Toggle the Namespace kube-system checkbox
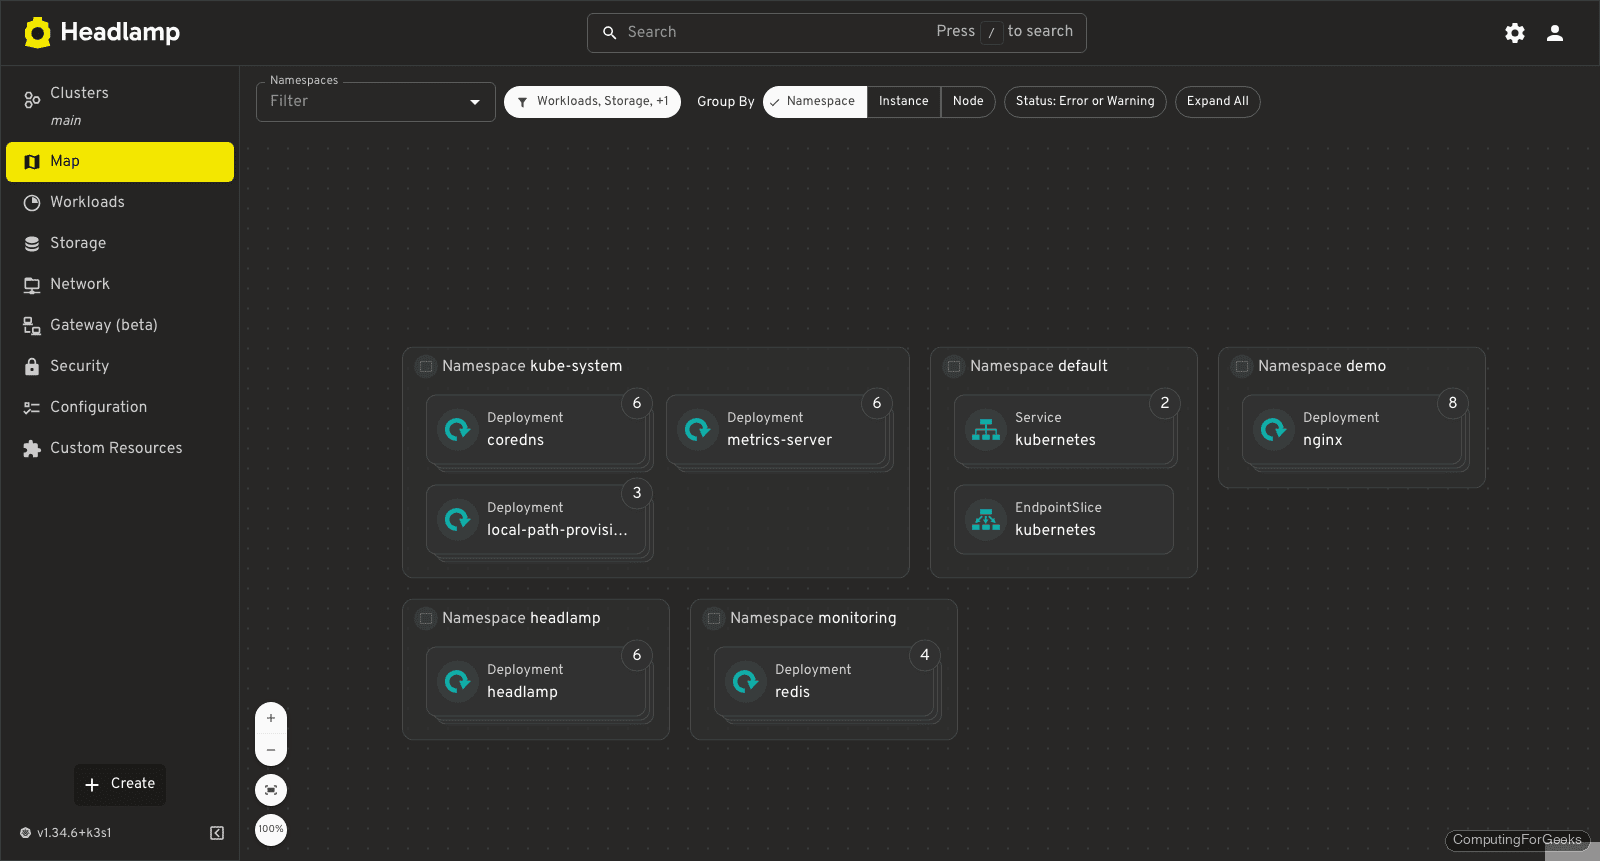1600x861 pixels. [x=426, y=367]
